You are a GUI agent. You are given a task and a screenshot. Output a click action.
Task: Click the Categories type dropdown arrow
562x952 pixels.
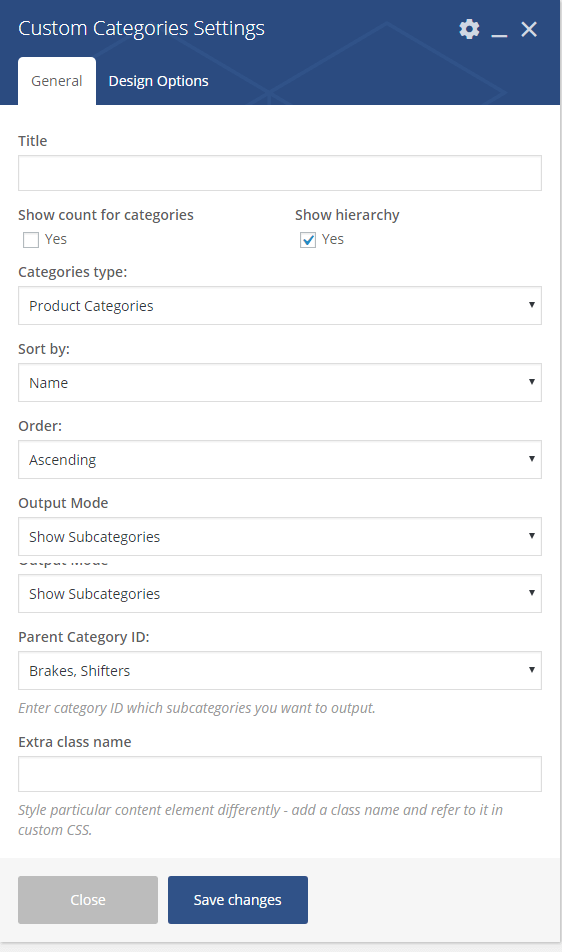[532, 305]
